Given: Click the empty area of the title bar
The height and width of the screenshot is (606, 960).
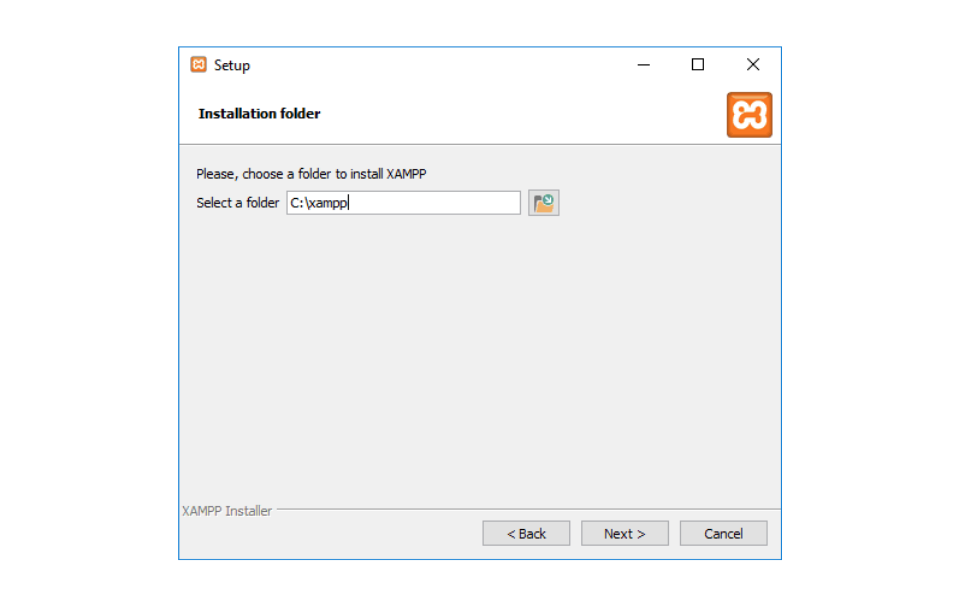Looking at the screenshot, I should [430, 65].
